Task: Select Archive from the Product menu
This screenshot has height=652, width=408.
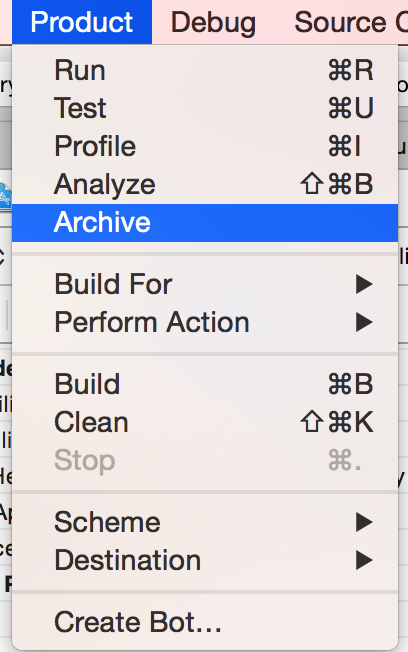Action: pos(205,222)
